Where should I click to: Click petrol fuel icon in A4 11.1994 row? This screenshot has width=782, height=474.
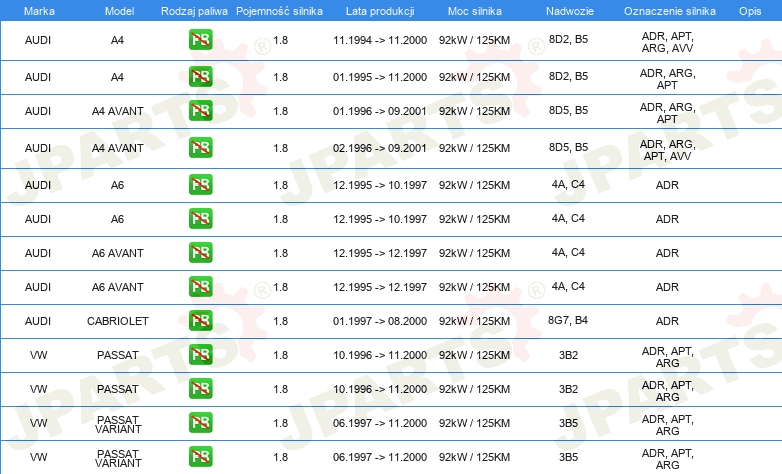click(x=200, y=40)
